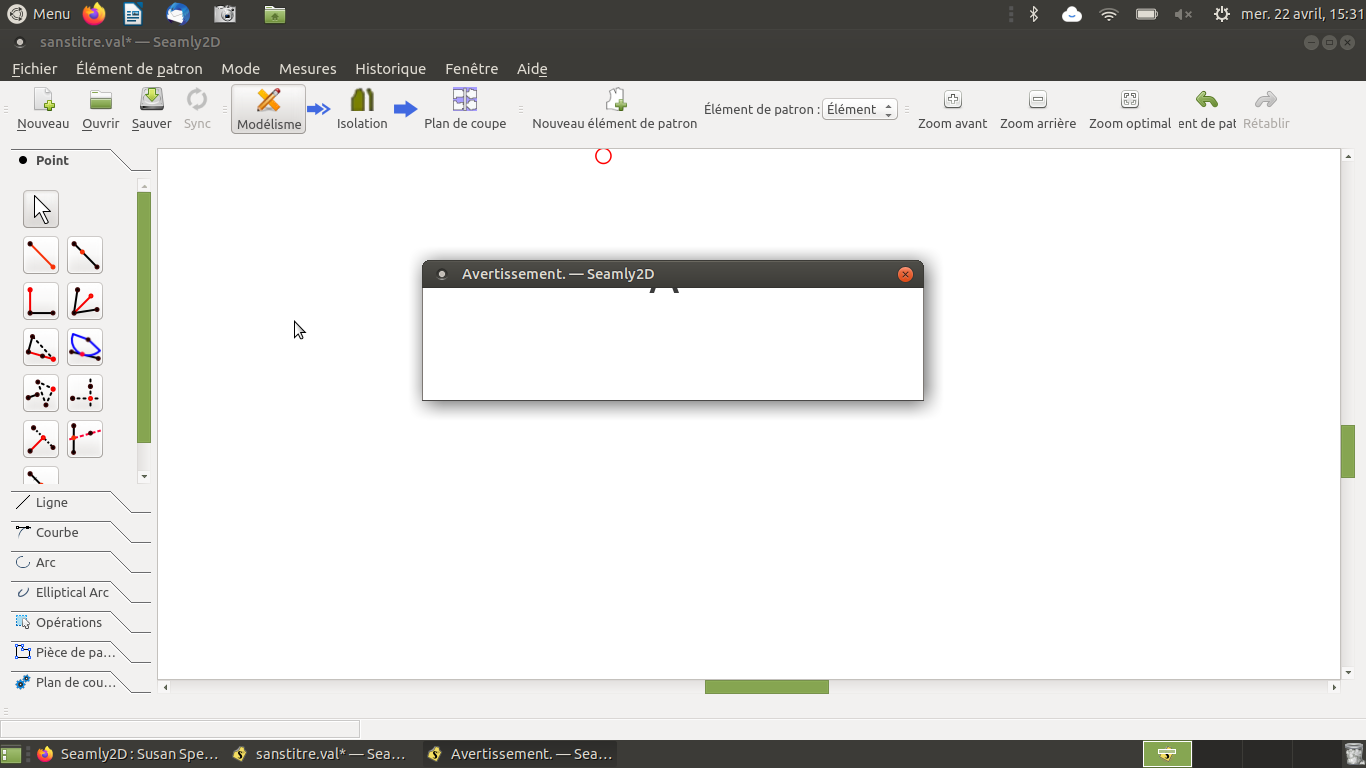Expand the Ligne toolbox section

point(52,503)
